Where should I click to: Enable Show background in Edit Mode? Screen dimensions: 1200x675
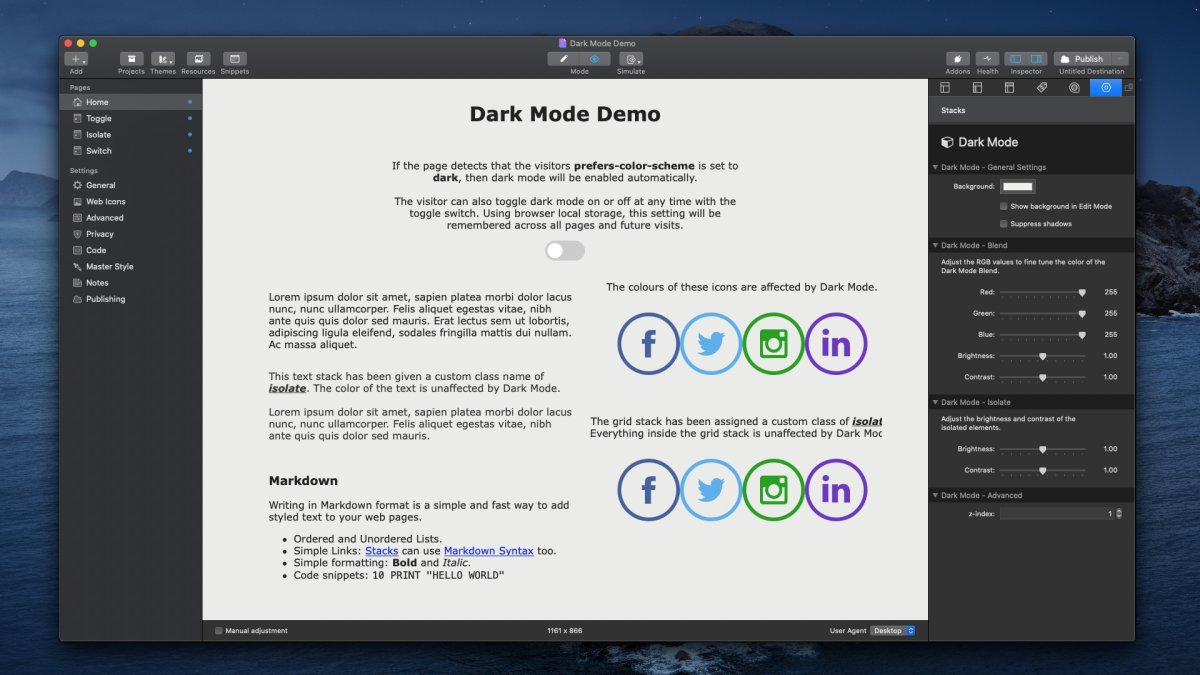tap(1003, 207)
